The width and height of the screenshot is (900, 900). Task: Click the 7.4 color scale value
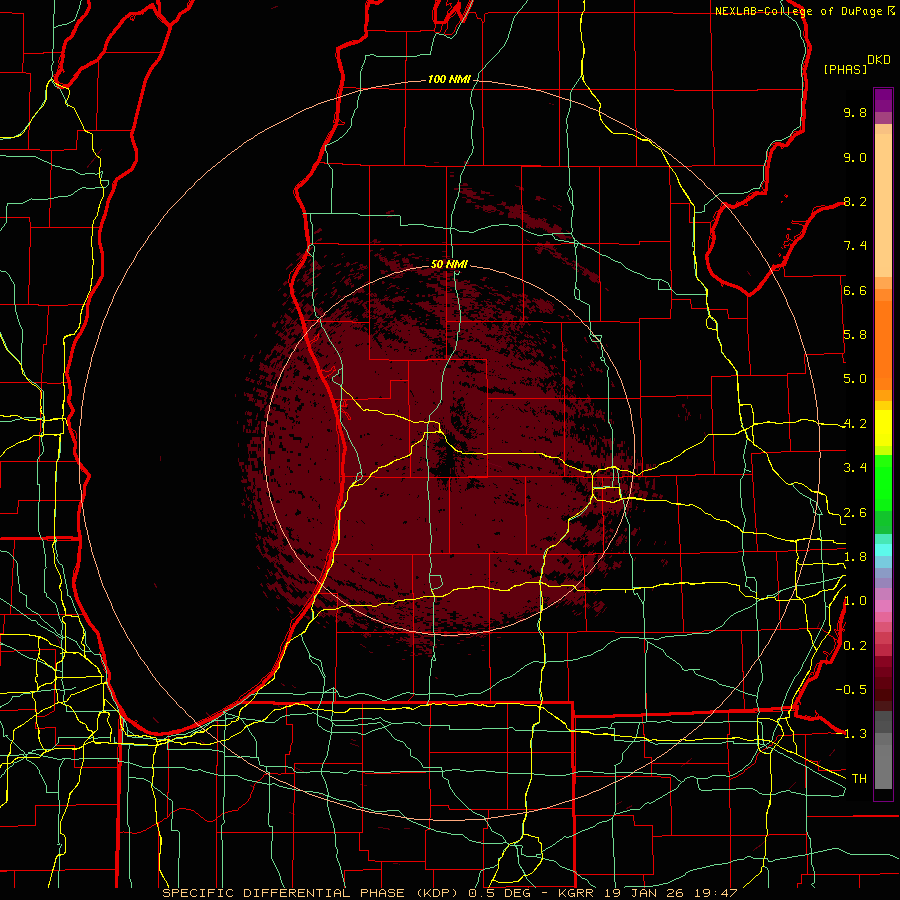tap(855, 246)
